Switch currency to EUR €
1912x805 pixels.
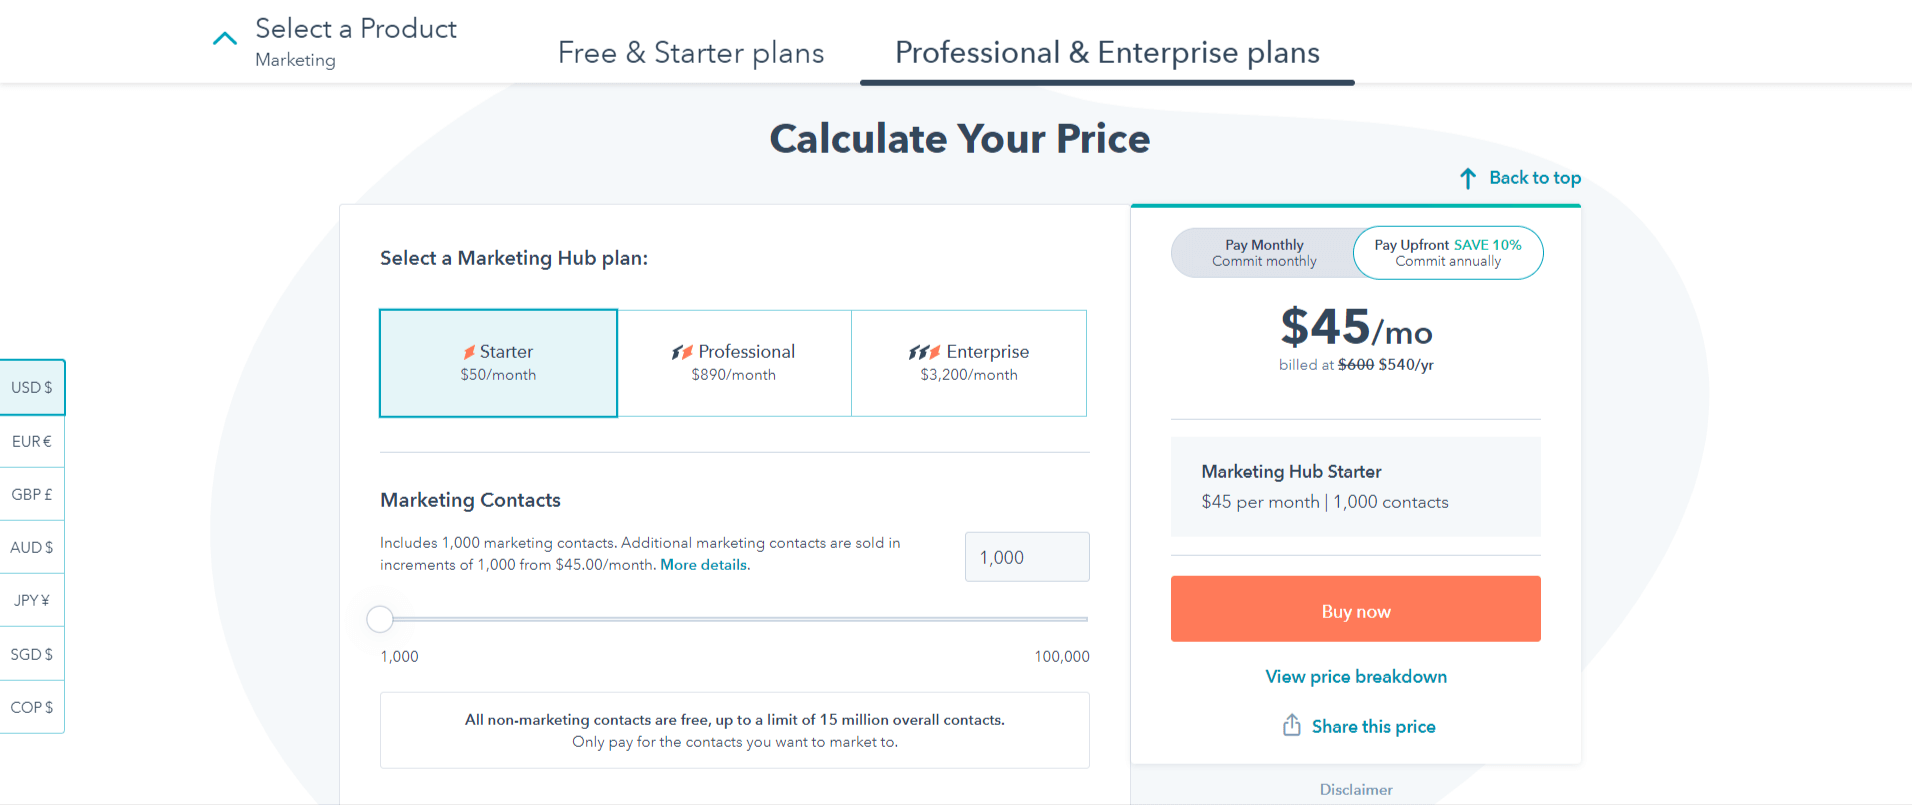(x=32, y=441)
